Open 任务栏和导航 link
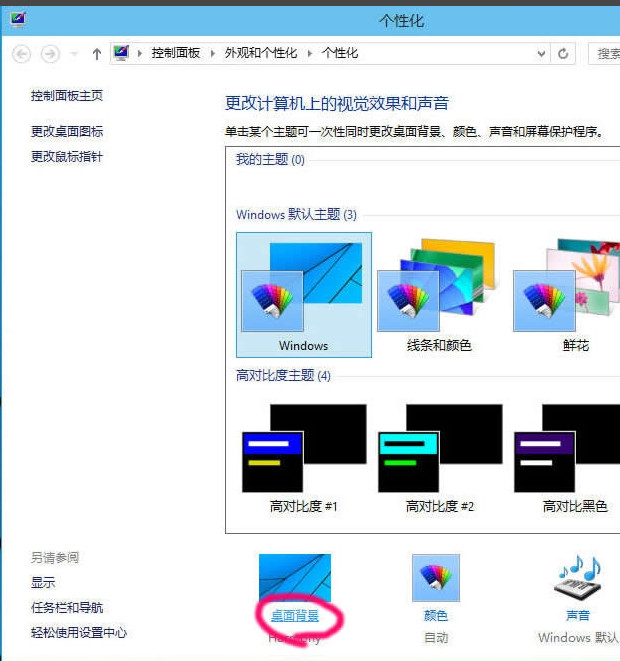620x661 pixels. click(x=67, y=608)
